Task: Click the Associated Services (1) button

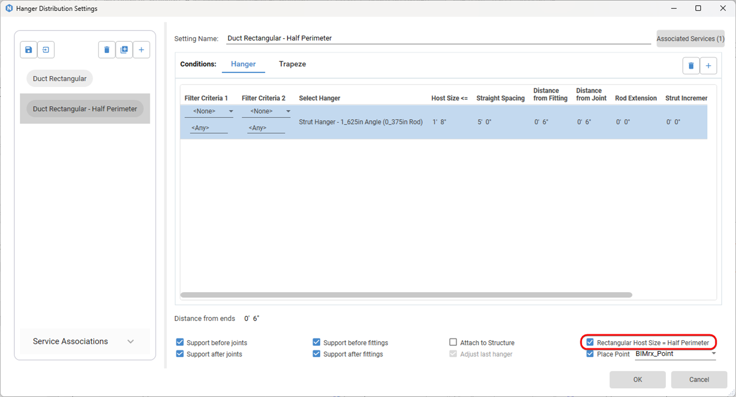Action: (x=690, y=39)
